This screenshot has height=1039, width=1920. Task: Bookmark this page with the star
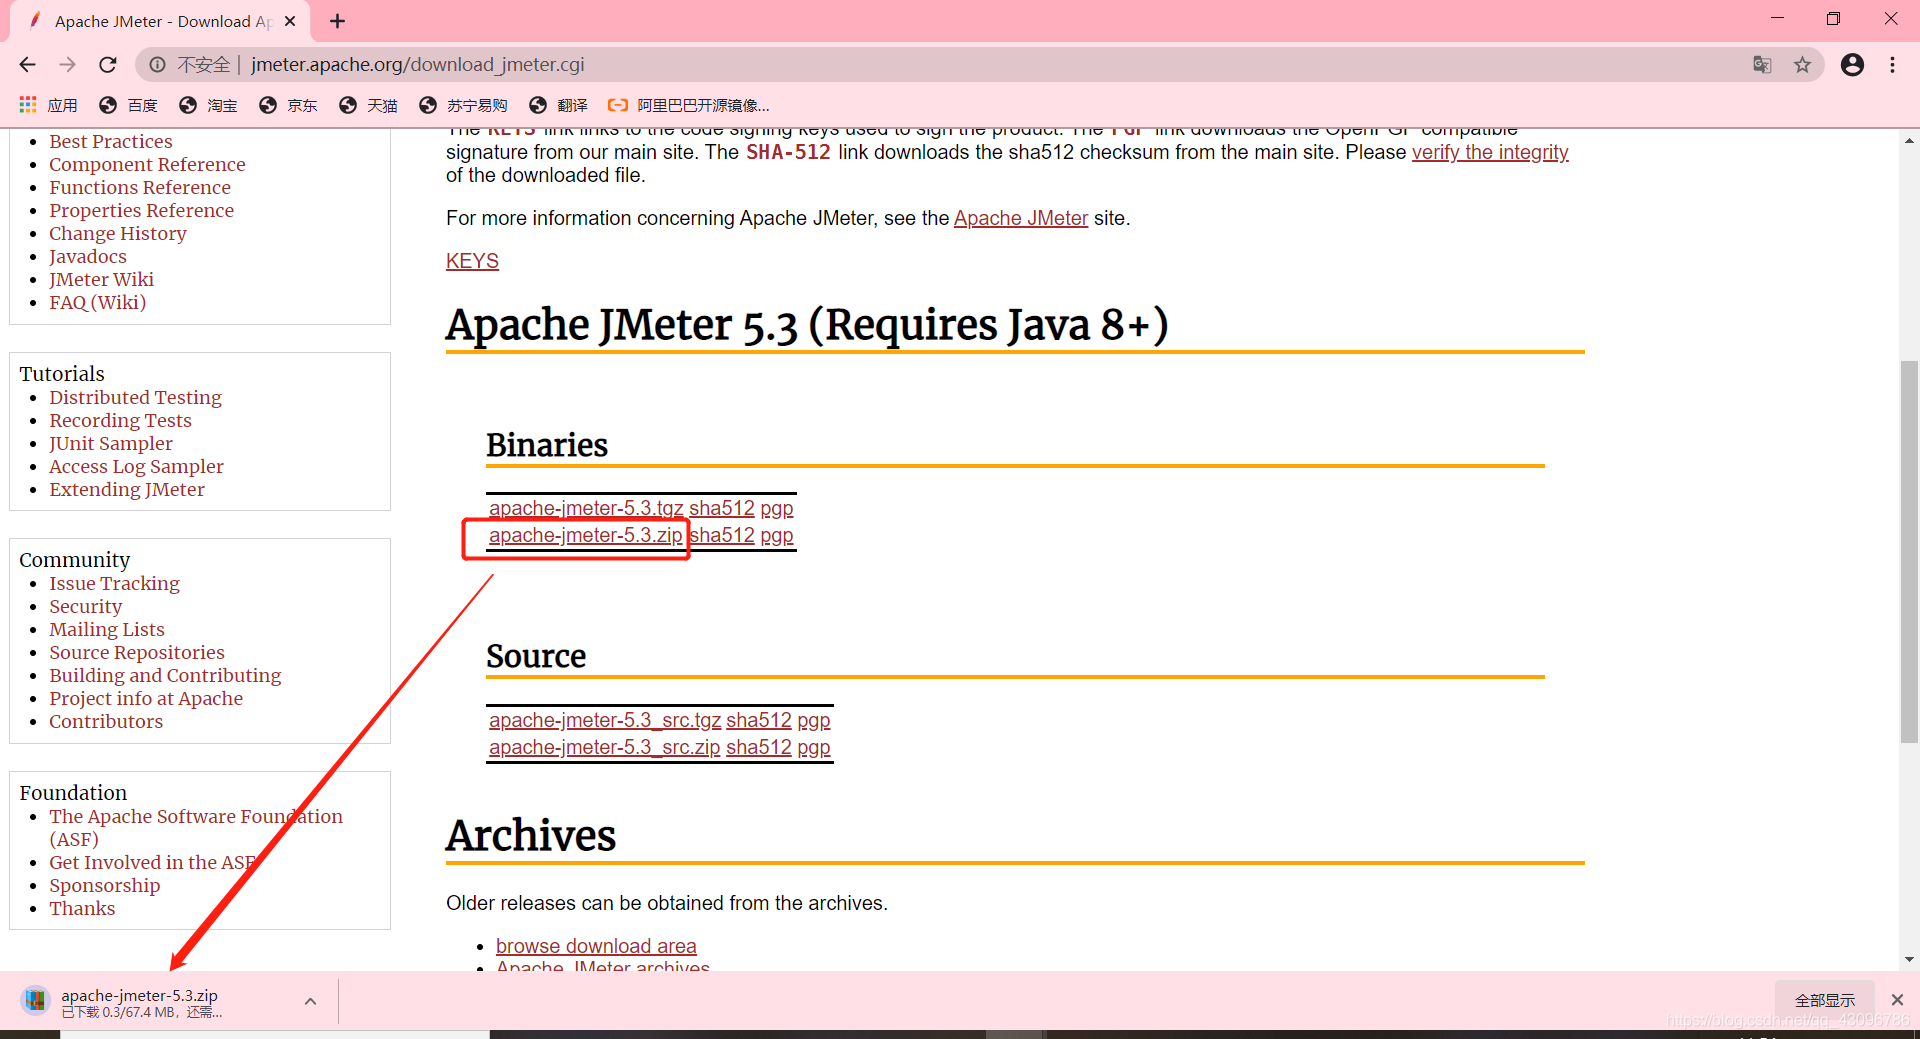pyautogui.click(x=1802, y=65)
